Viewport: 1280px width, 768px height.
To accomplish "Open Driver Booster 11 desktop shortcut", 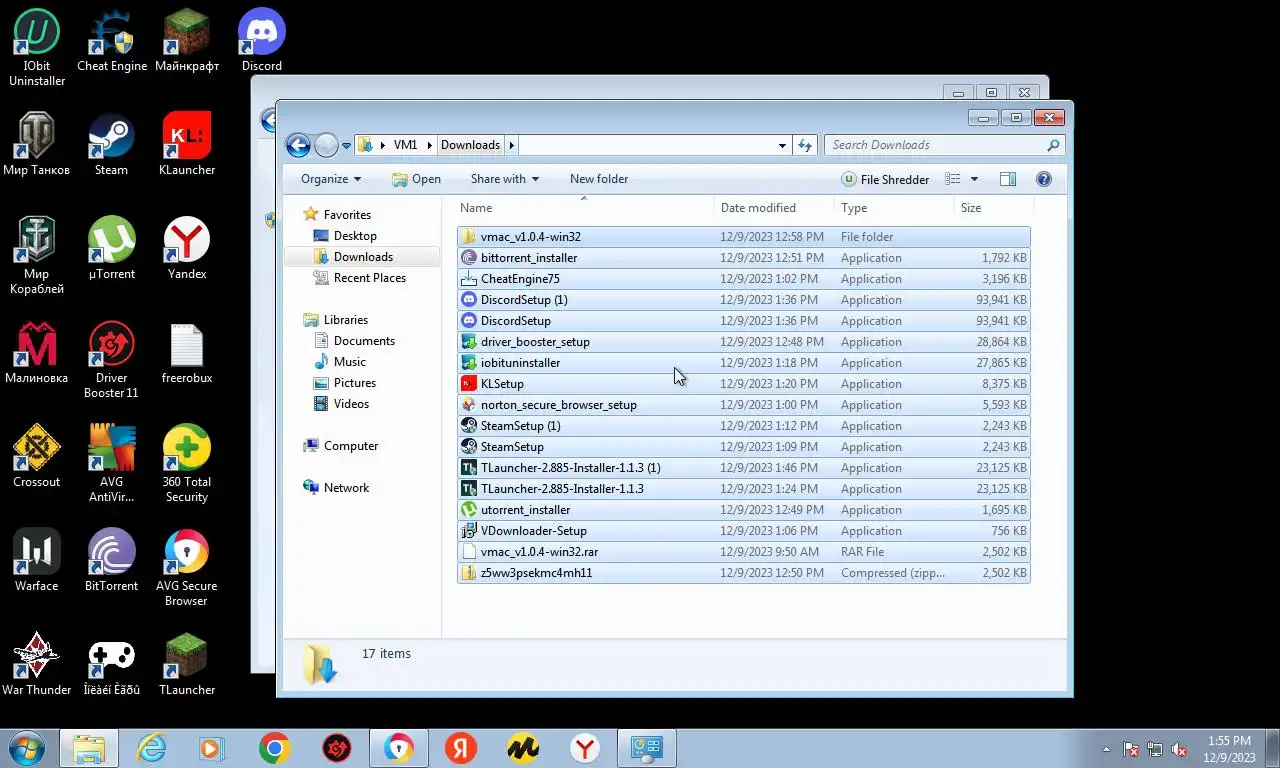I will point(112,360).
